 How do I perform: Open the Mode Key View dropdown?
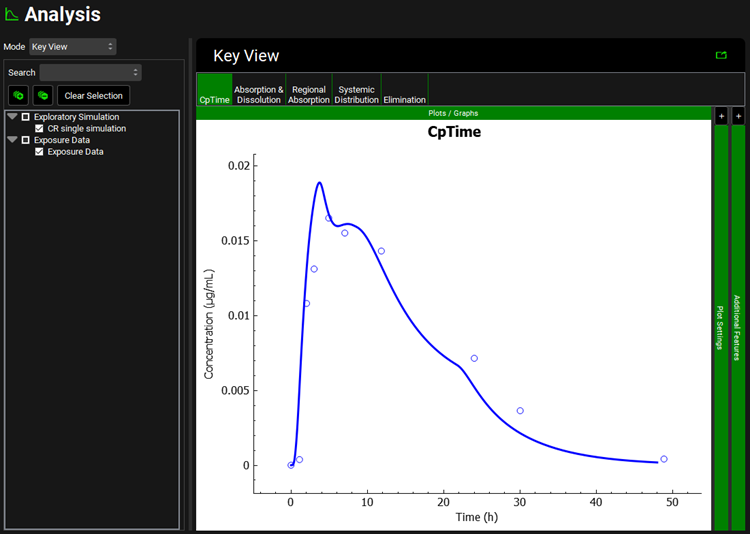[72, 47]
